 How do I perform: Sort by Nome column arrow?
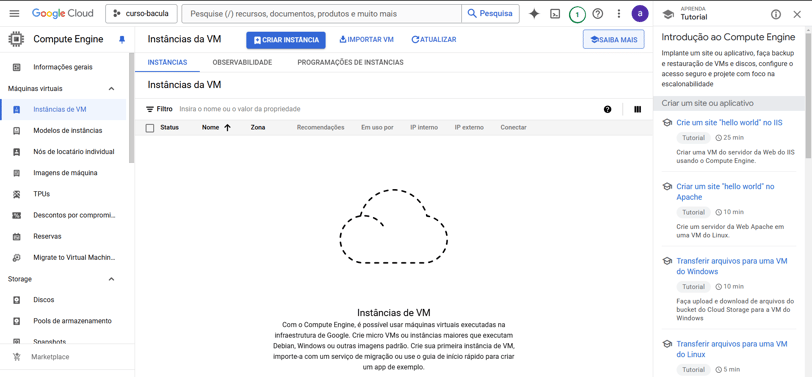(227, 128)
